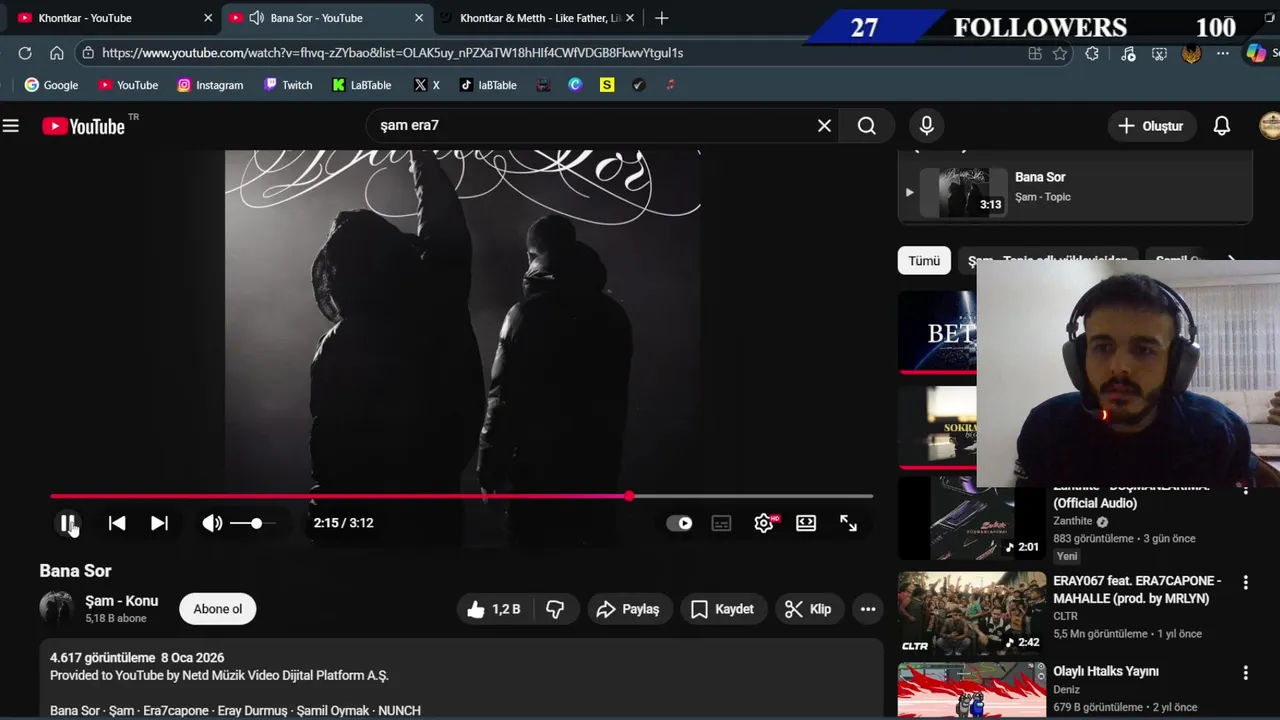Click the address bar URL
1280x720 pixels.
pyautogui.click(x=393, y=53)
